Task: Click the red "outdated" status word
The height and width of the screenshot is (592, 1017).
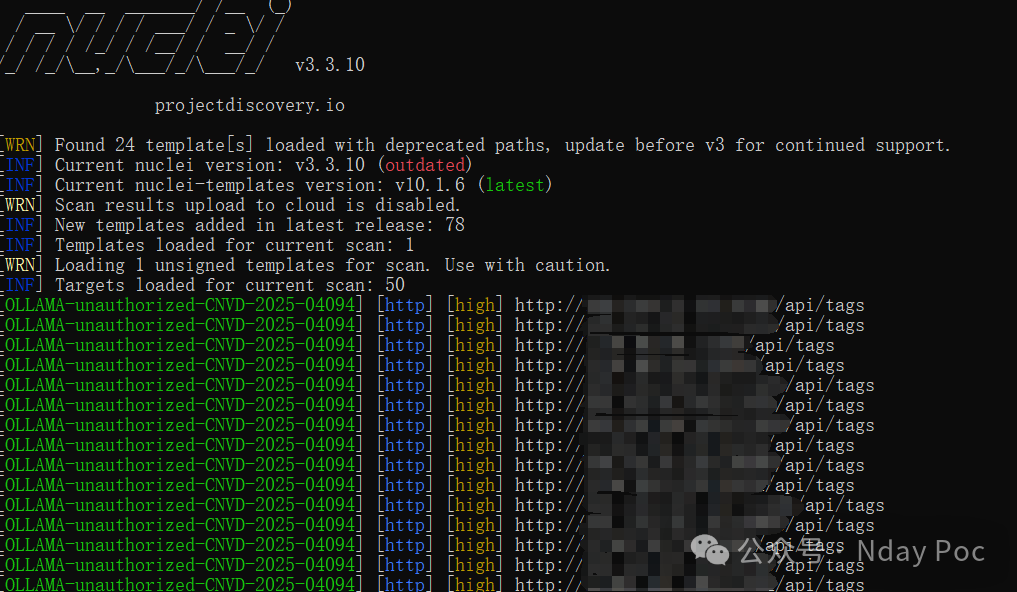Action: [x=425, y=165]
